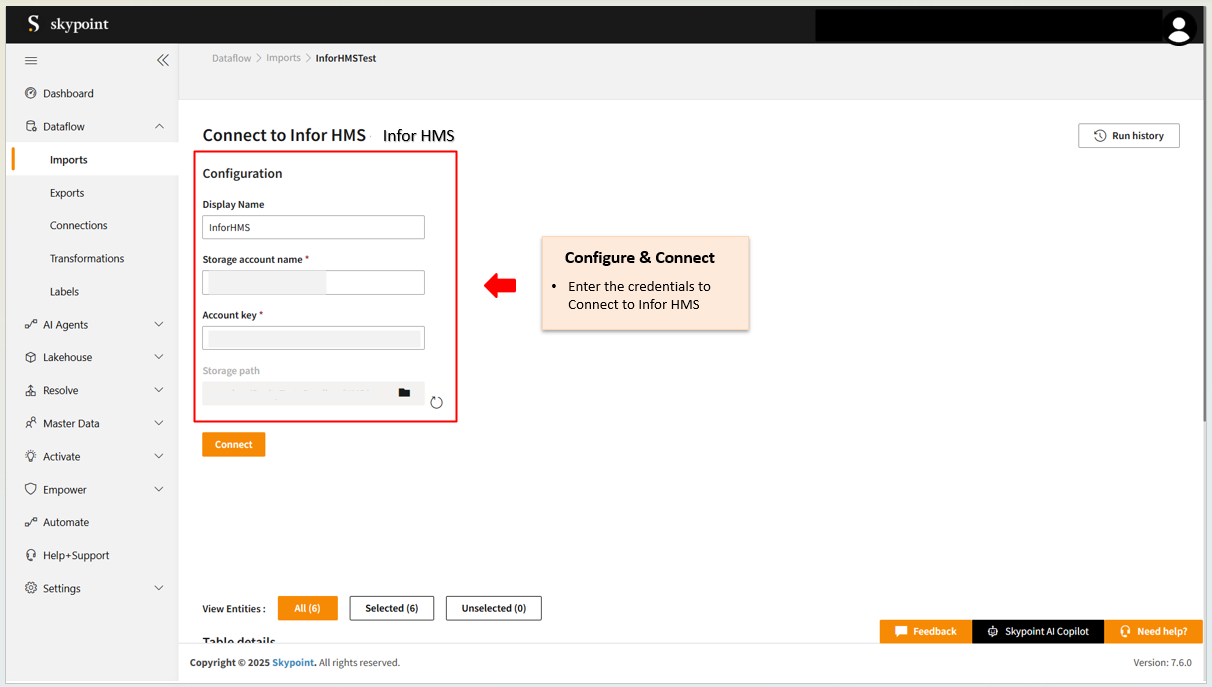Click the Display Name input field

point(313,228)
